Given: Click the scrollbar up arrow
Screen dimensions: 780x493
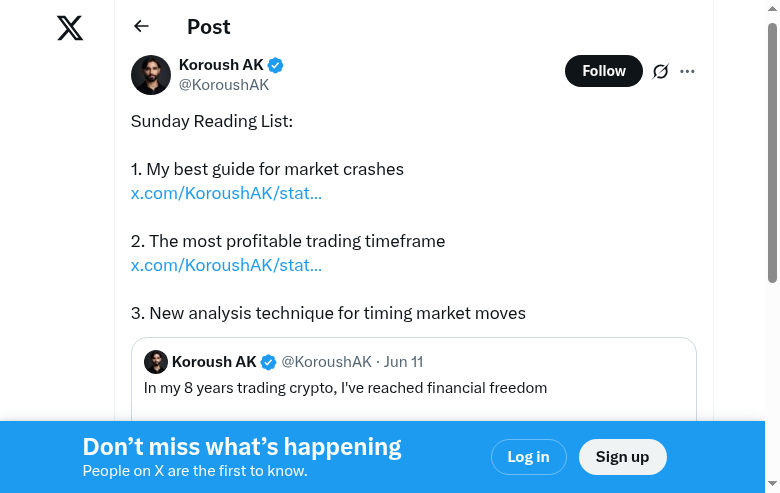Looking at the screenshot, I should 772,8.
